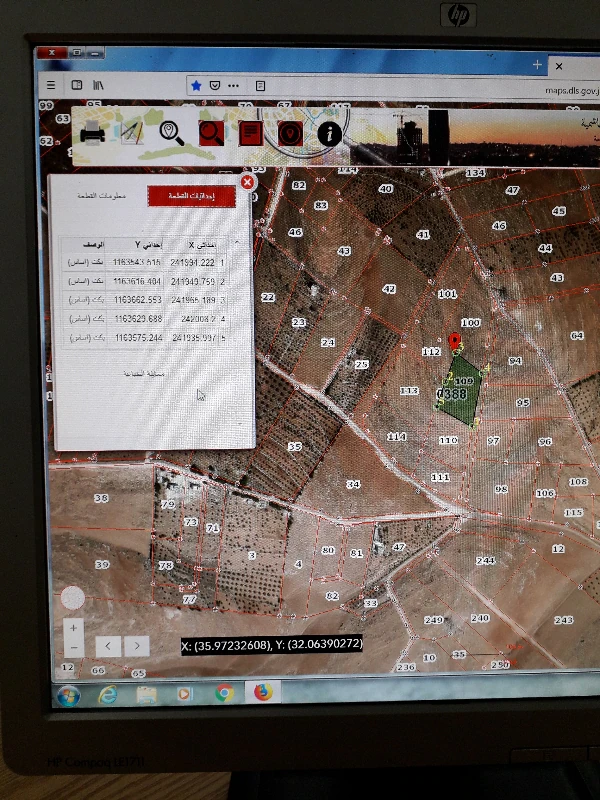The height and width of the screenshot is (800, 600).
Task: Click the blue bookmark star
Action: coord(196,85)
